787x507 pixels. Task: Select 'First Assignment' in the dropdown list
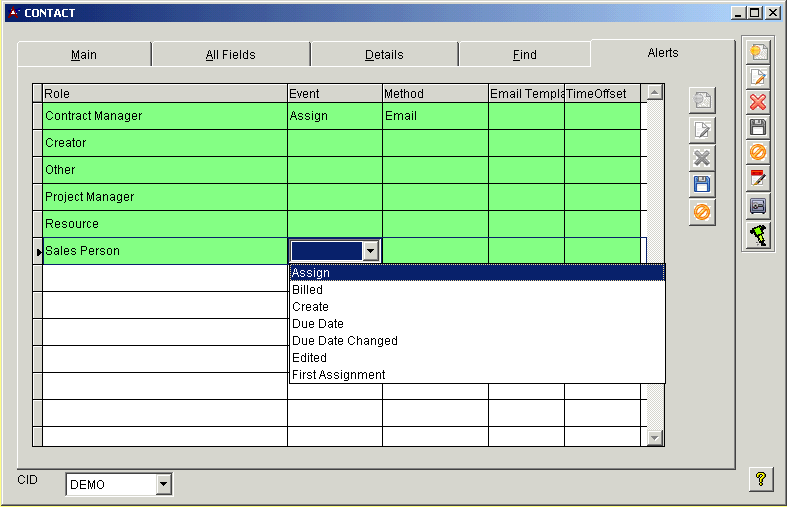[339, 375]
